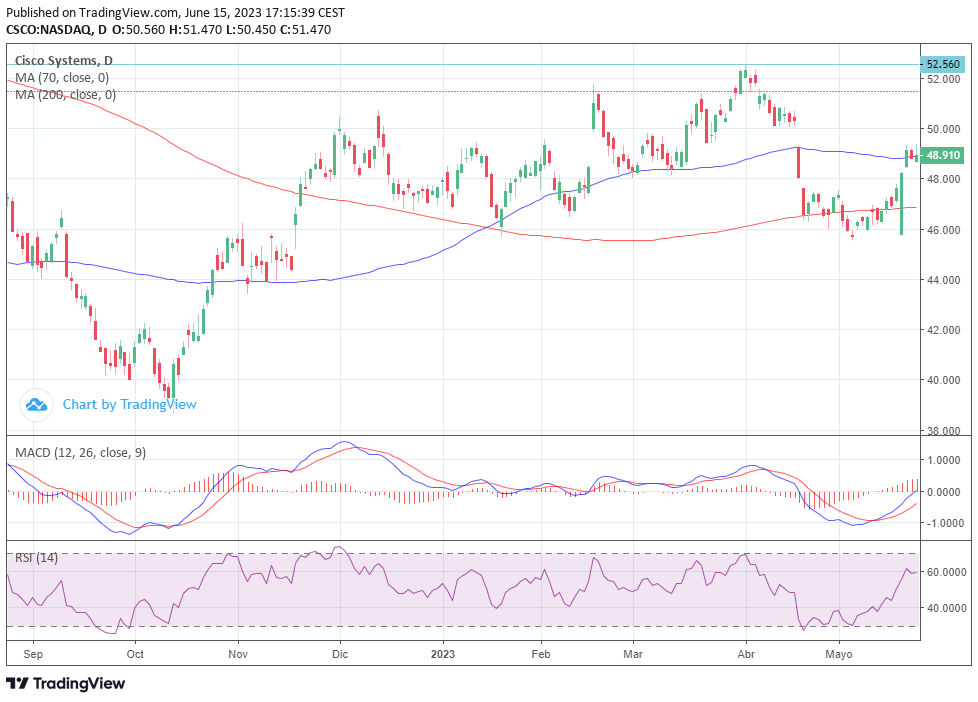
Task: Click the 'Feb' label on time axis
Action: [541, 654]
